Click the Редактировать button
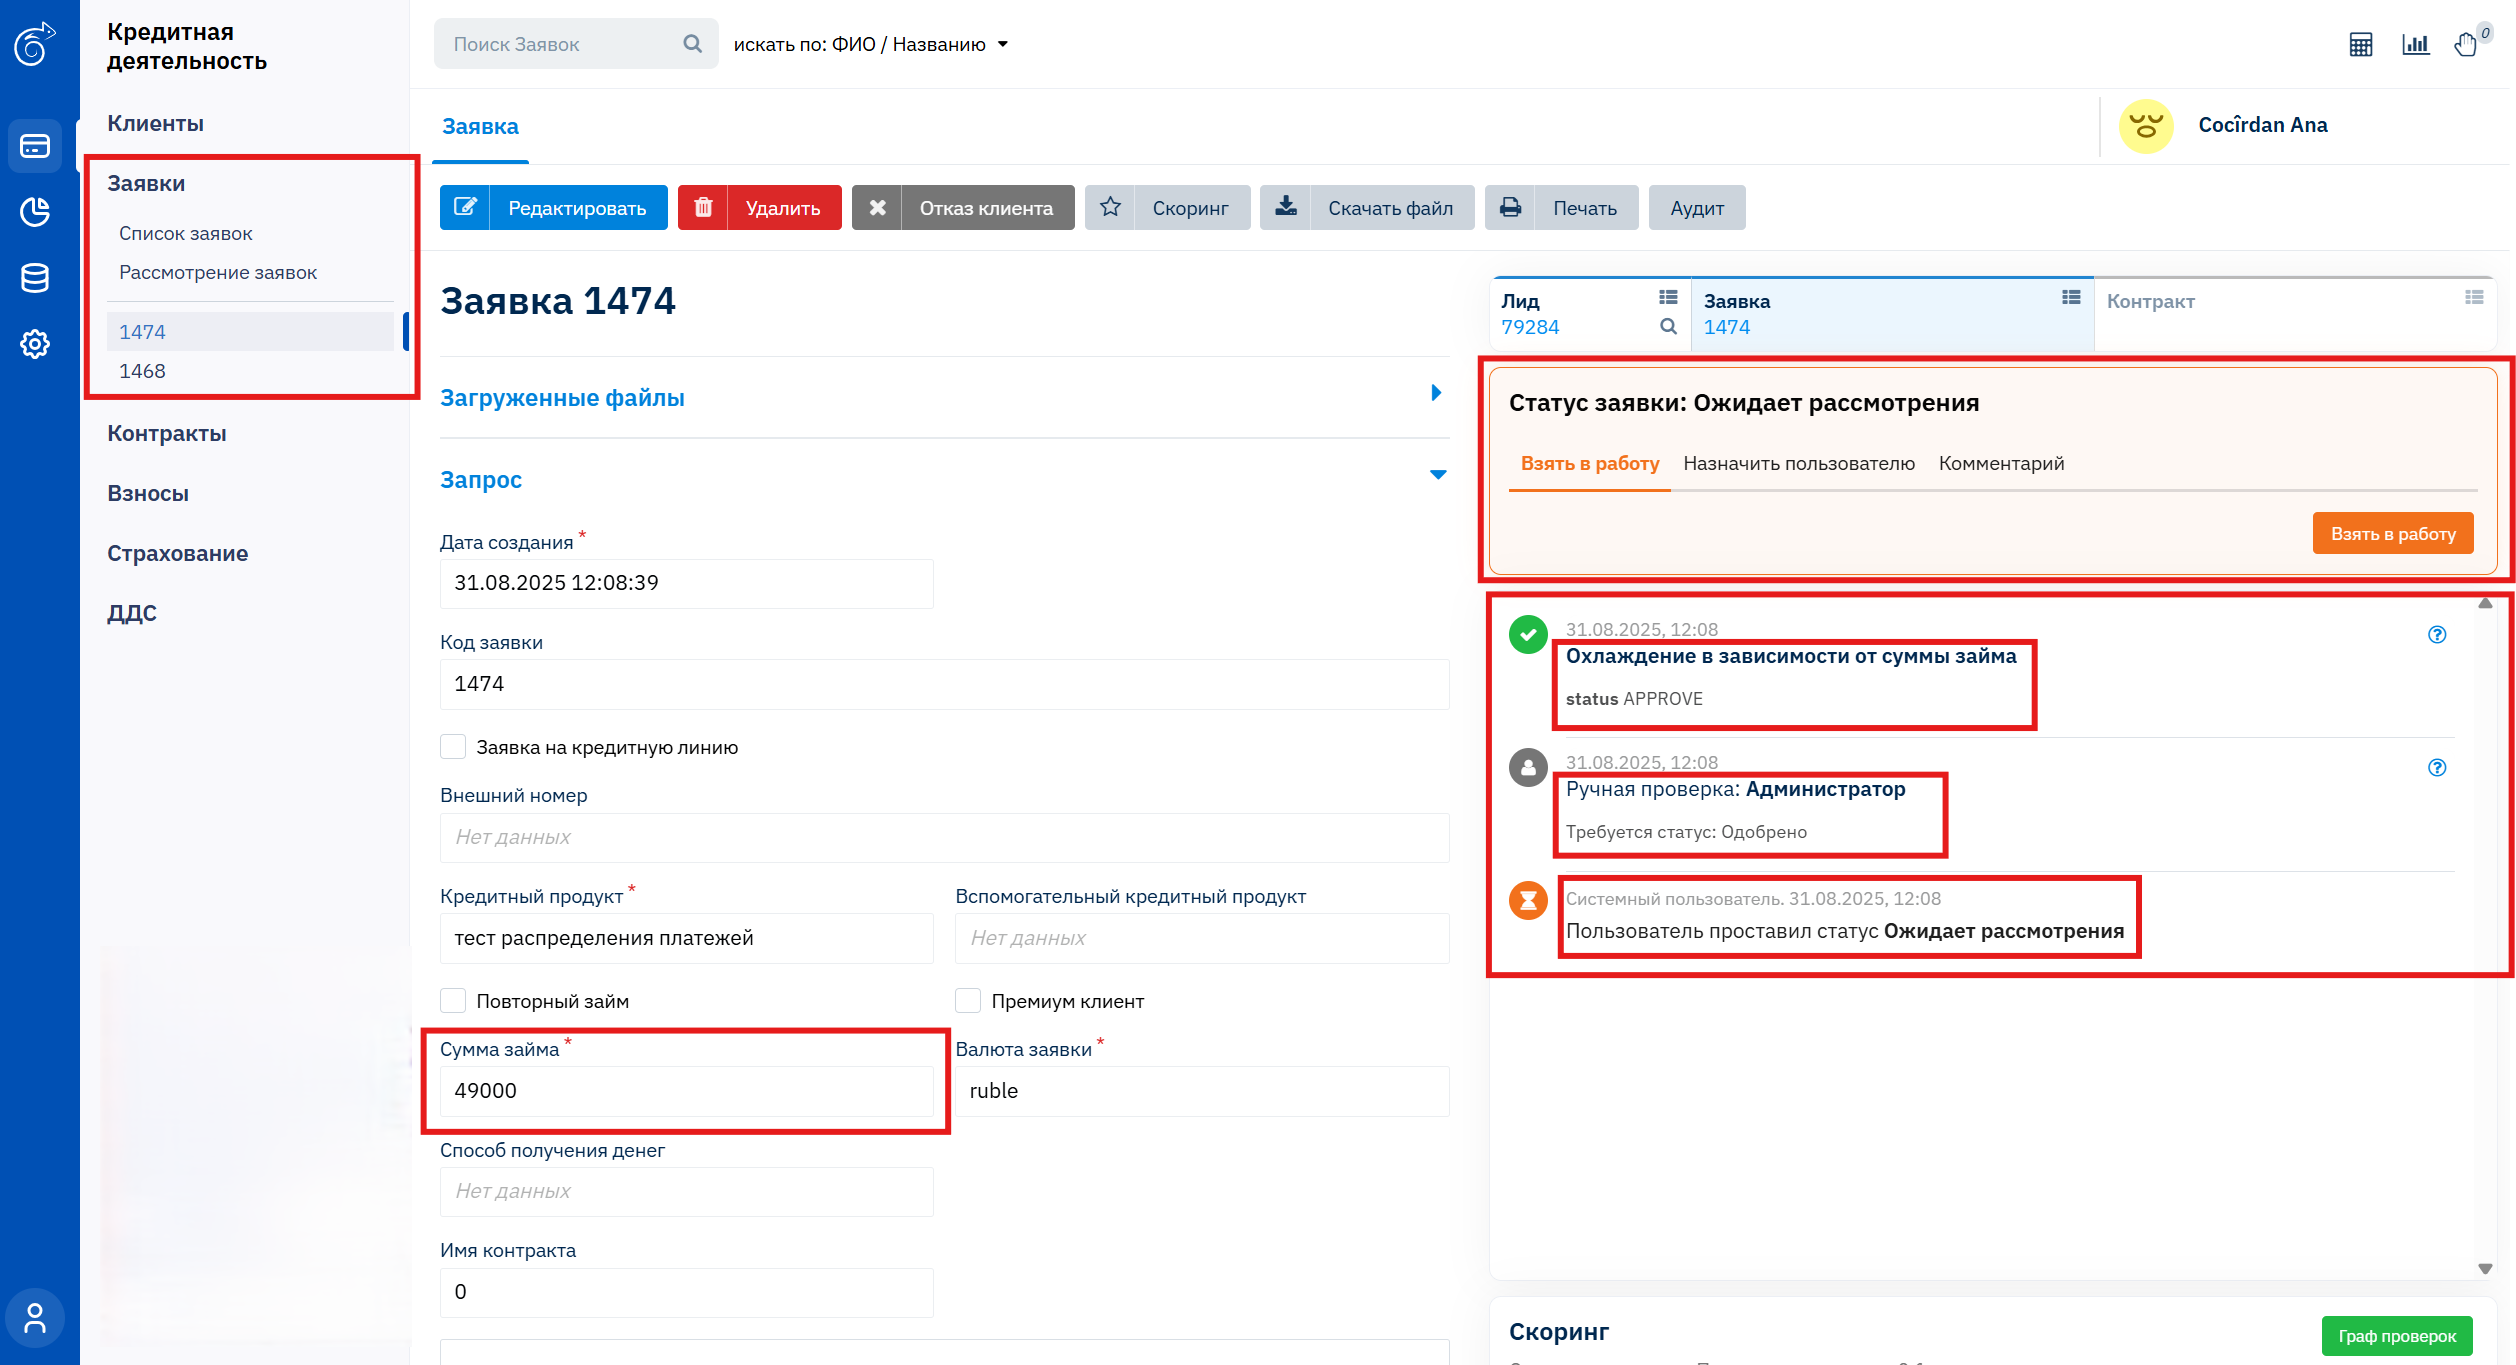 click(554, 207)
